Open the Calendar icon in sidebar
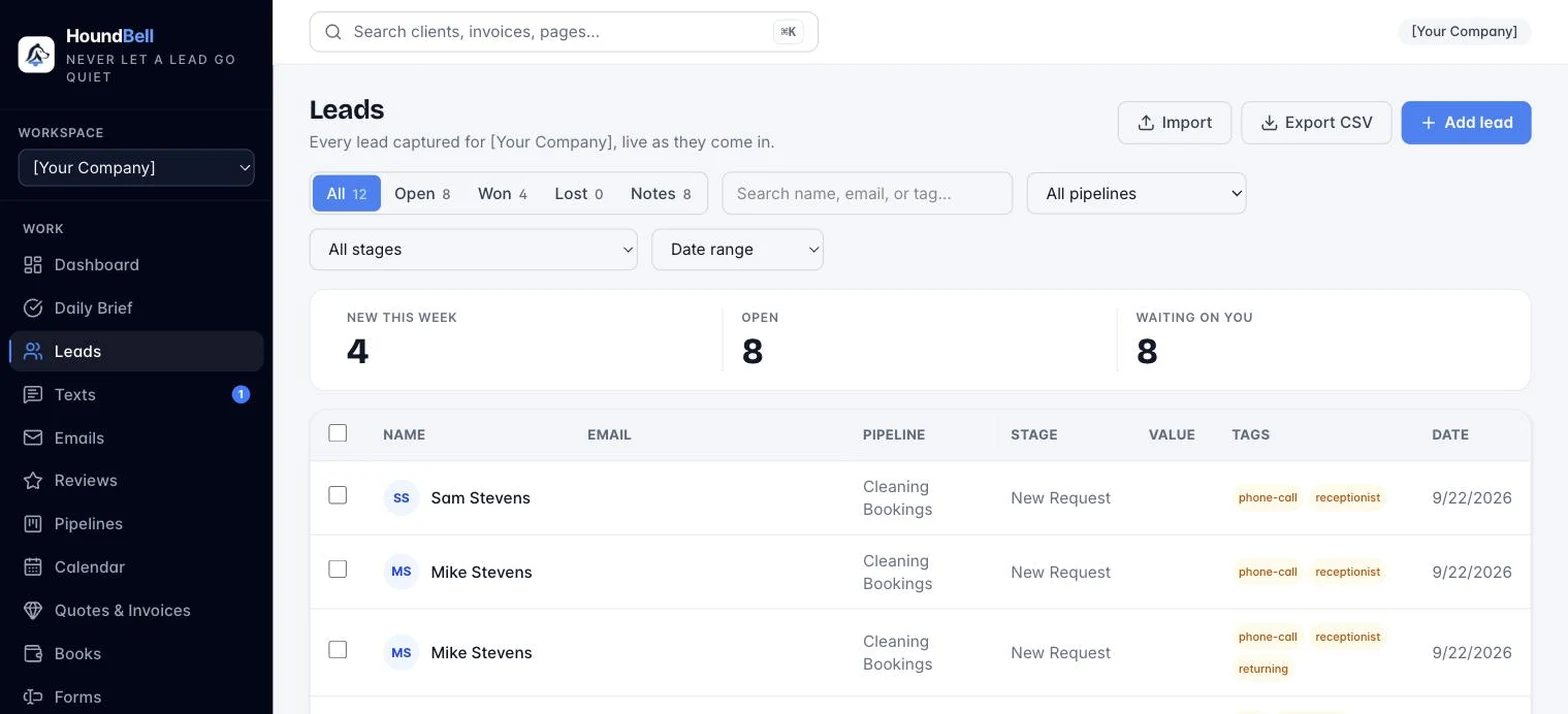Viewport: 1568px width, 714px height. pos(33,567)
